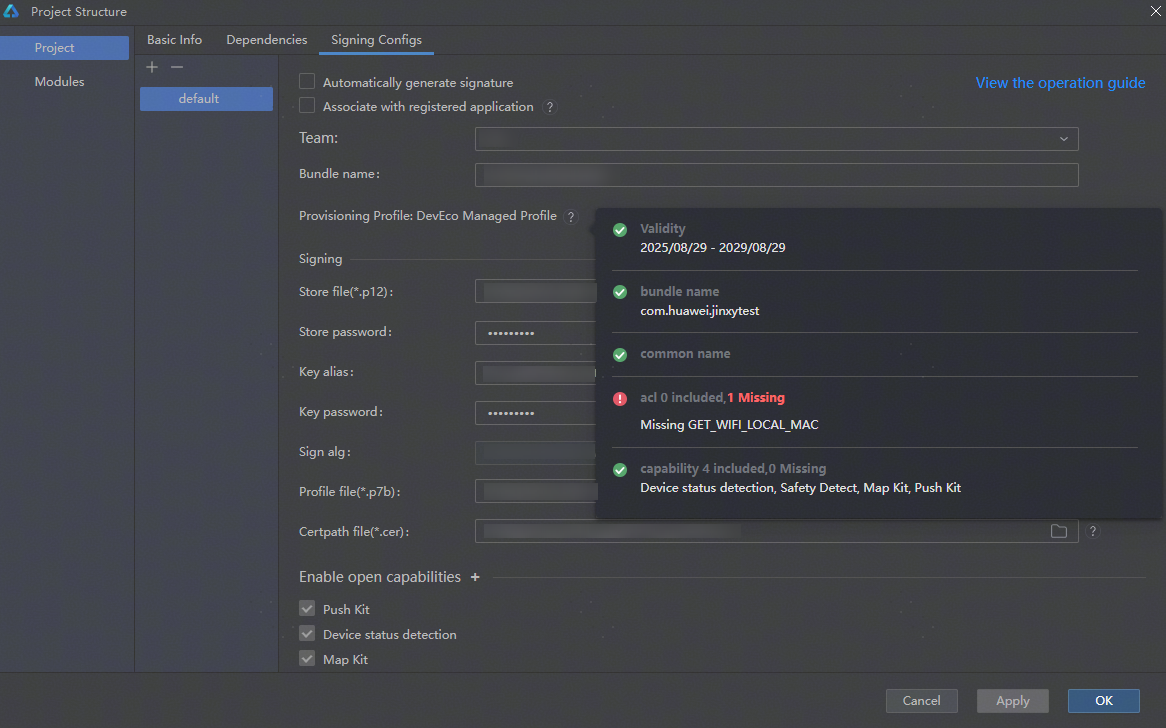Switch to the Dependencies tab

267,40
